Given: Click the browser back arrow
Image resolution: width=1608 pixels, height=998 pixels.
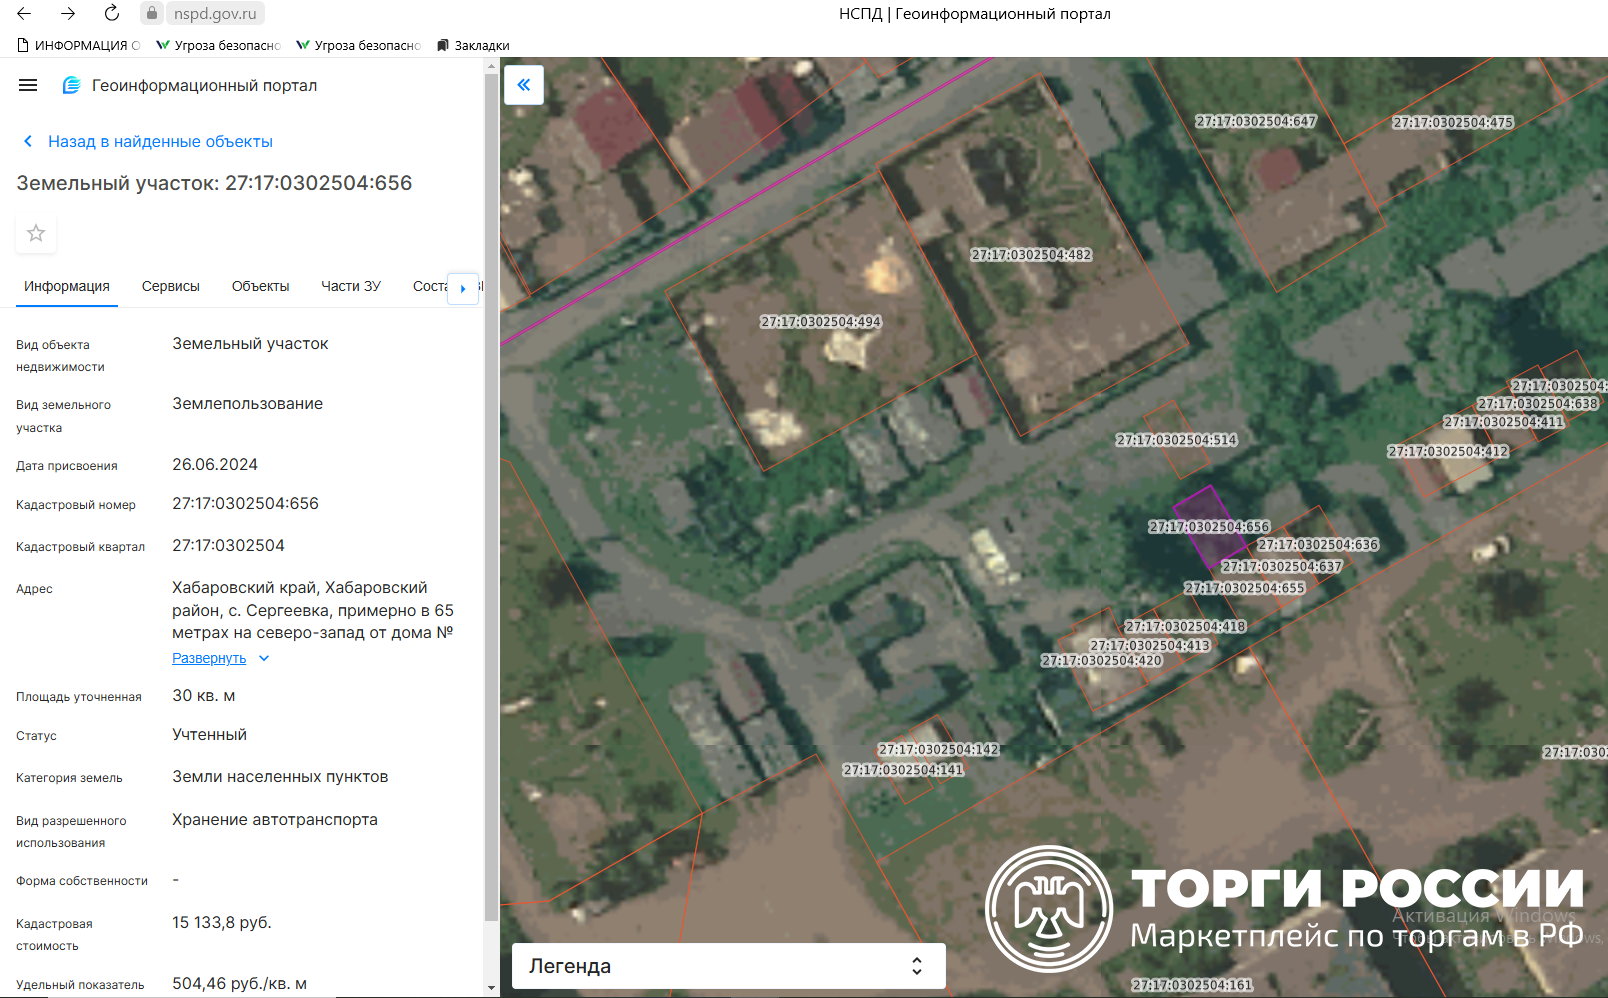Looking at the screenshot, I should click(x=24, y=13).
